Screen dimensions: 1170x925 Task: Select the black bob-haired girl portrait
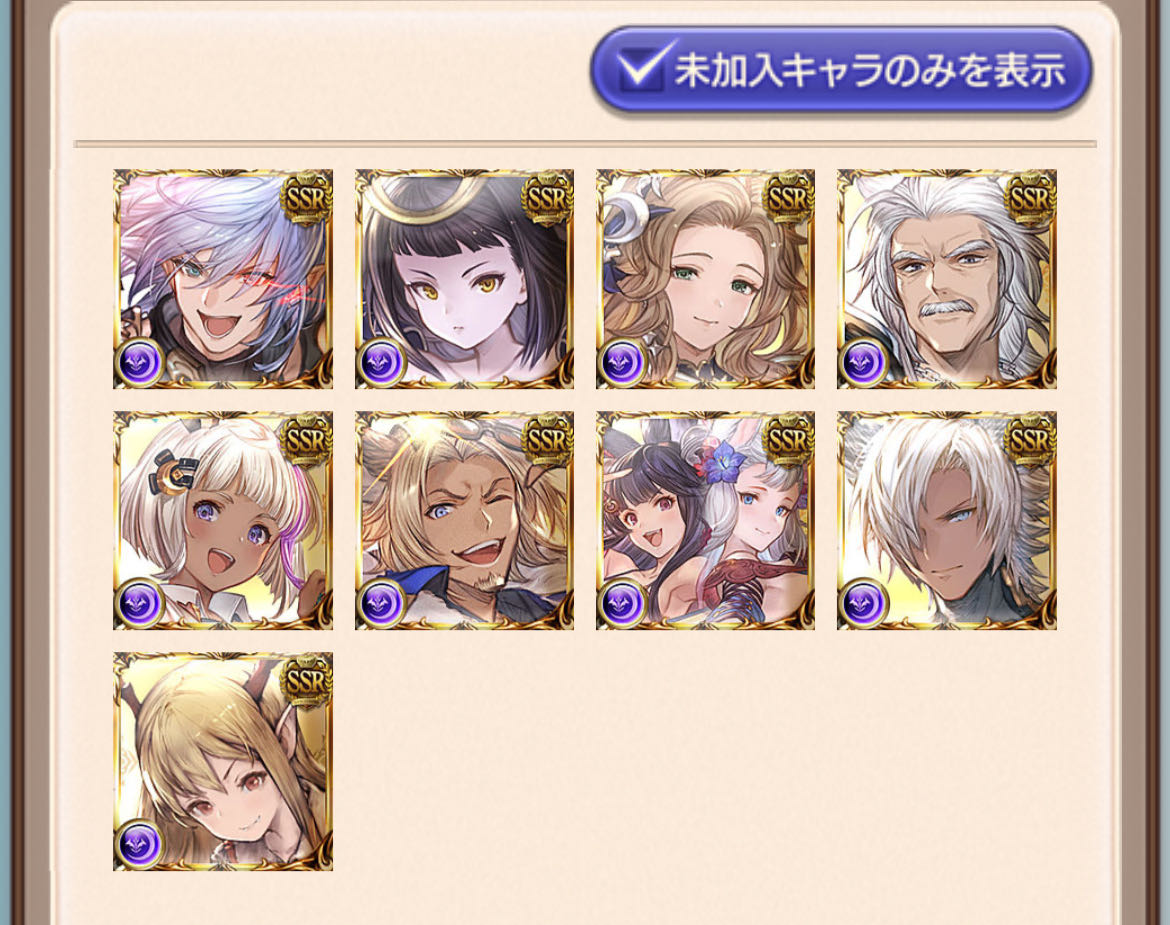[464, 279]
